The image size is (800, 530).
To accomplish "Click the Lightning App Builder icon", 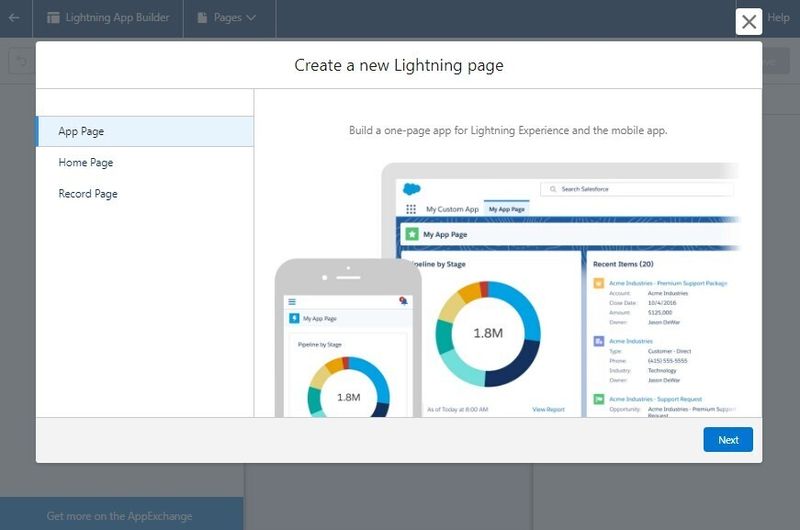I will (x=53, y=18).
